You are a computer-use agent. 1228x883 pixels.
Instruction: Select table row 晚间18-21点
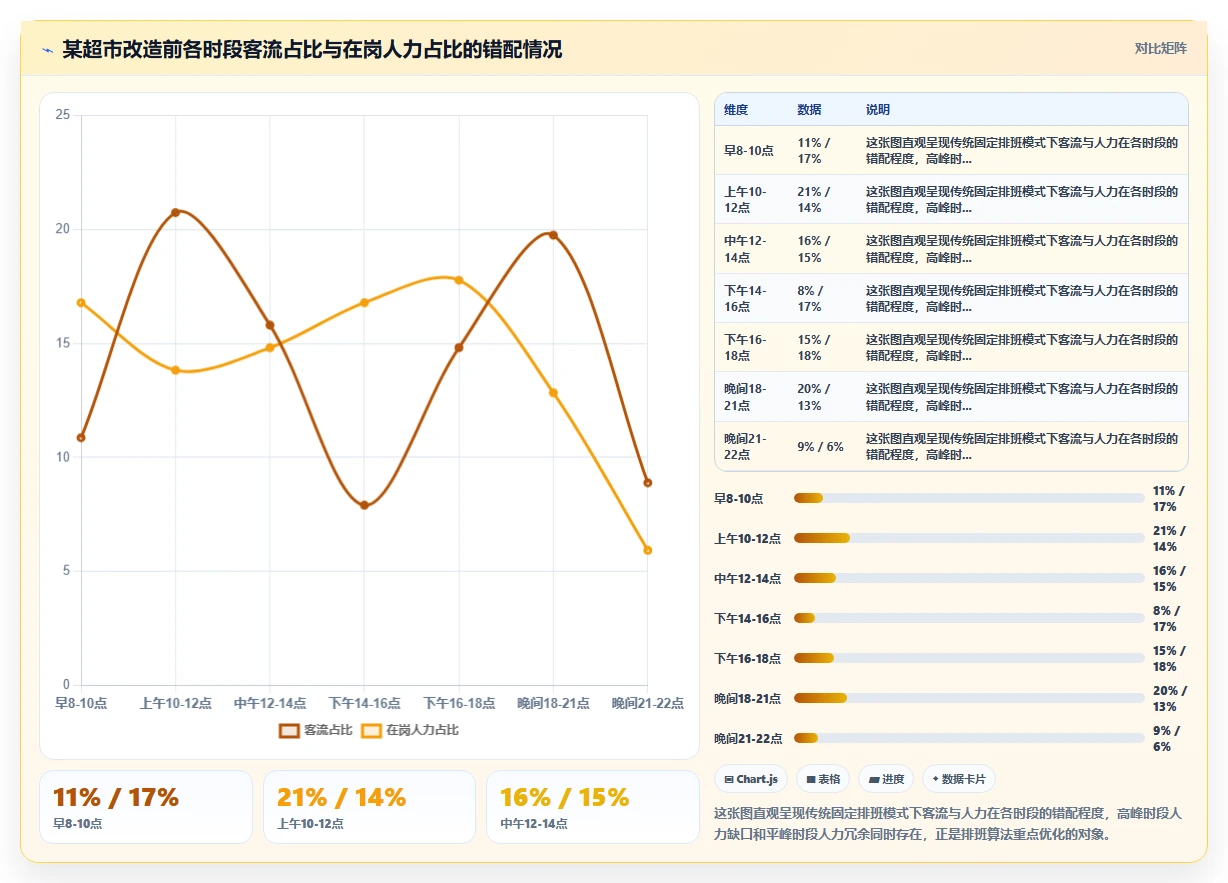951,397
